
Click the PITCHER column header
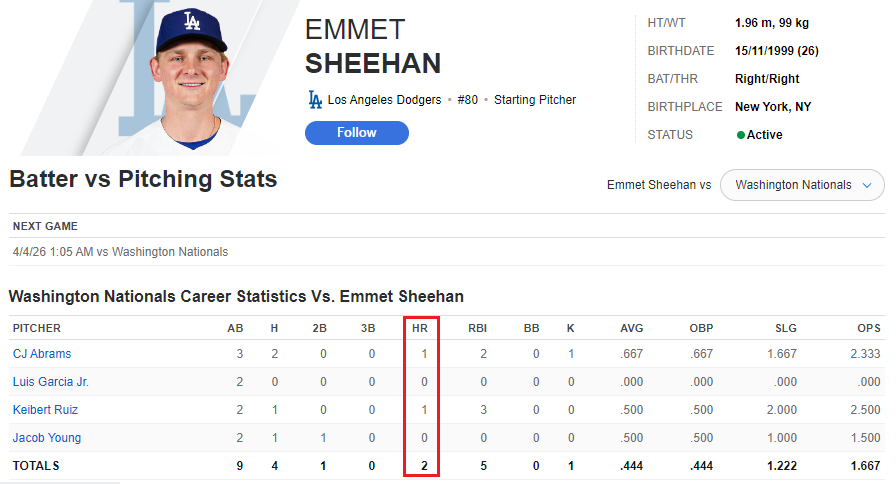pyautogui.click(x=37, y=328)
